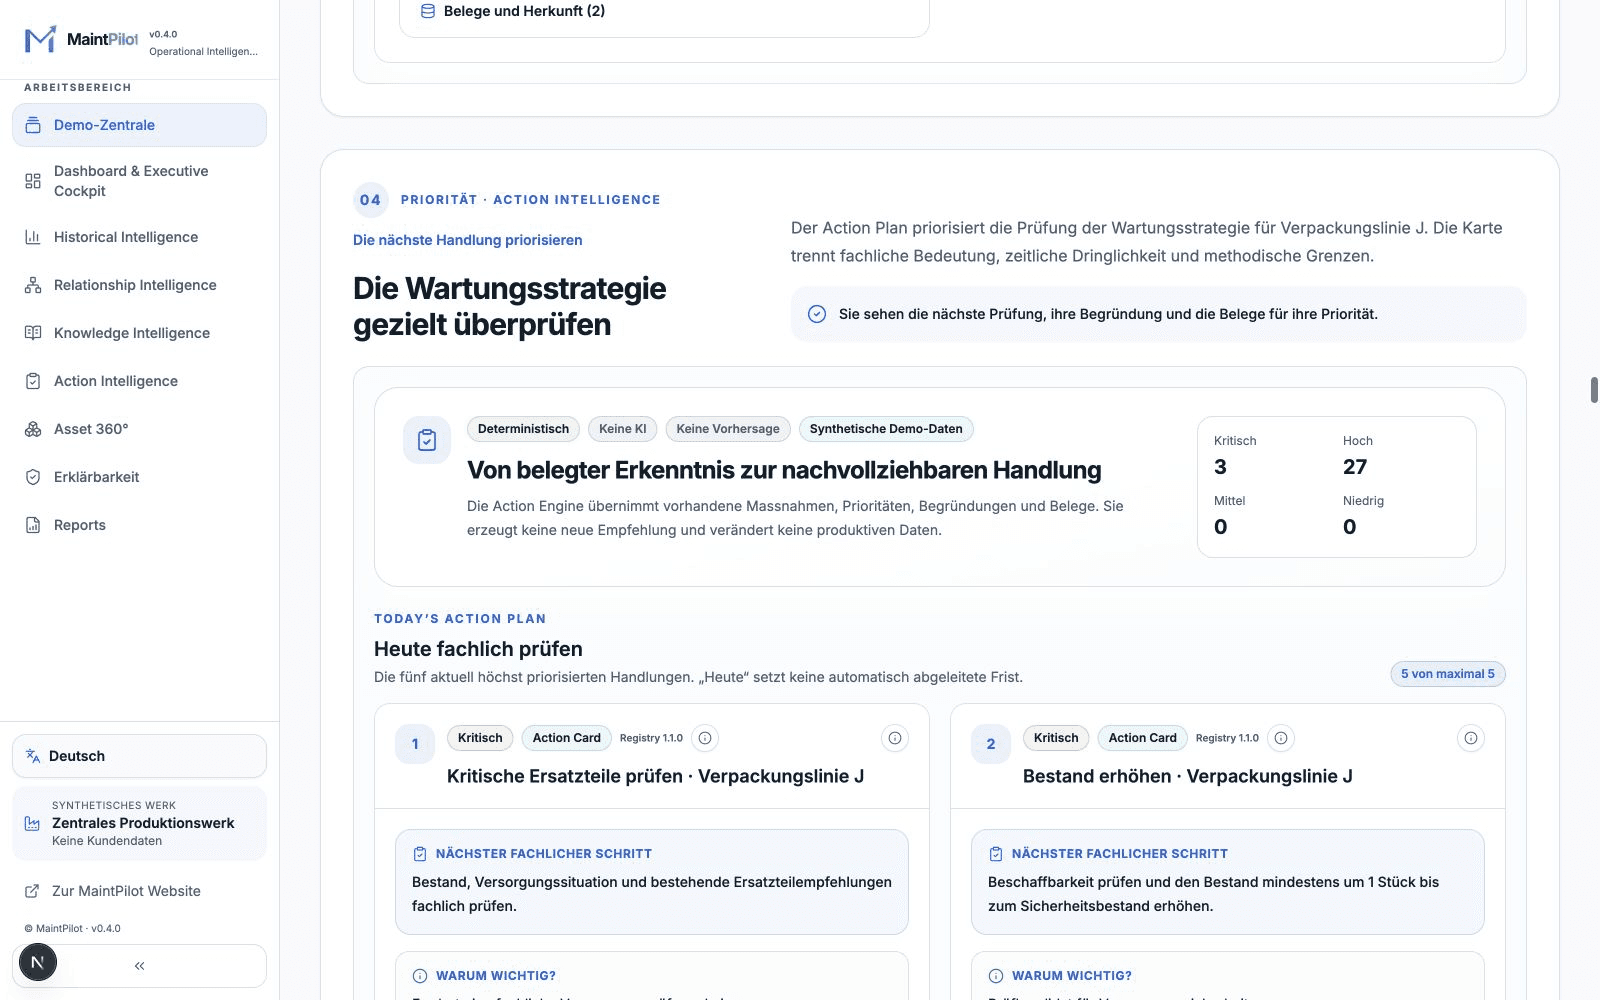Image resolution: width=1600 pixels, height=1000 pixels.
Task: Click Kritisch badge on card 1
Action: [x=480, y=738]
